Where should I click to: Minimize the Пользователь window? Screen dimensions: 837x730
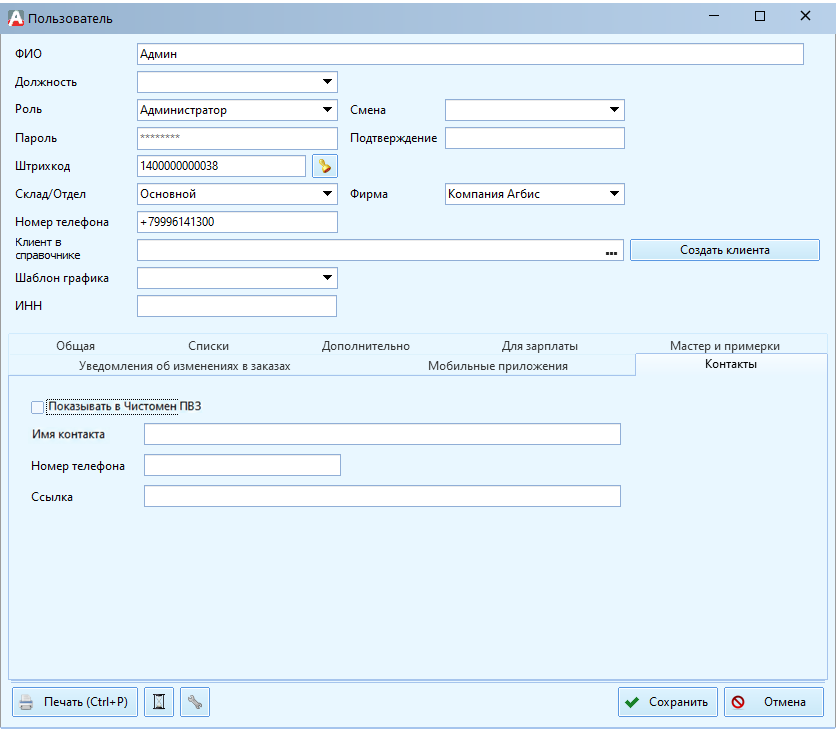click(x=714, y=17)
